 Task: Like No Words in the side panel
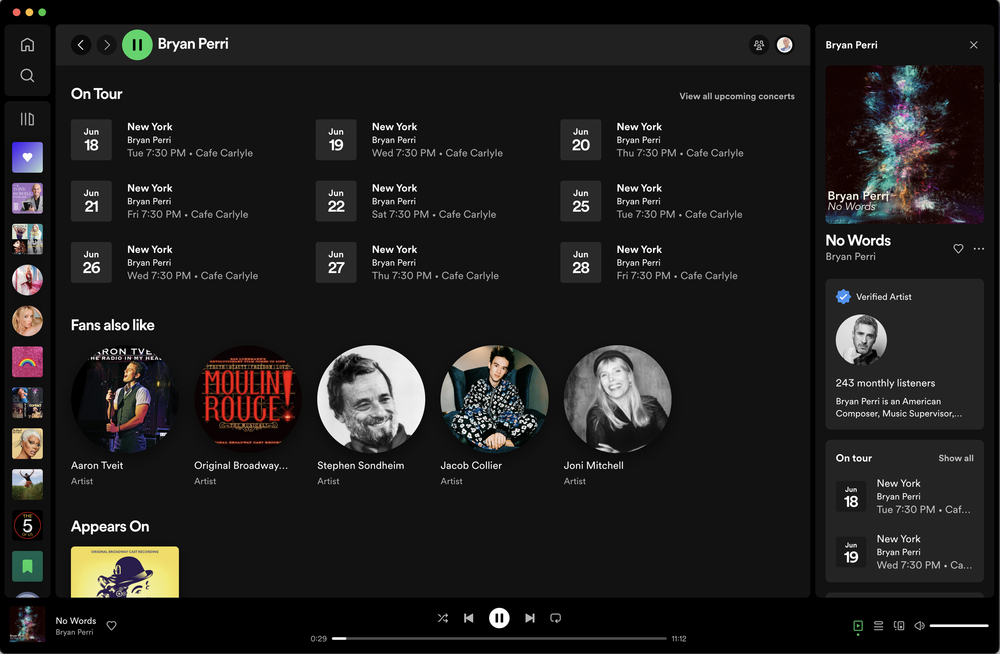coord(958,249)
